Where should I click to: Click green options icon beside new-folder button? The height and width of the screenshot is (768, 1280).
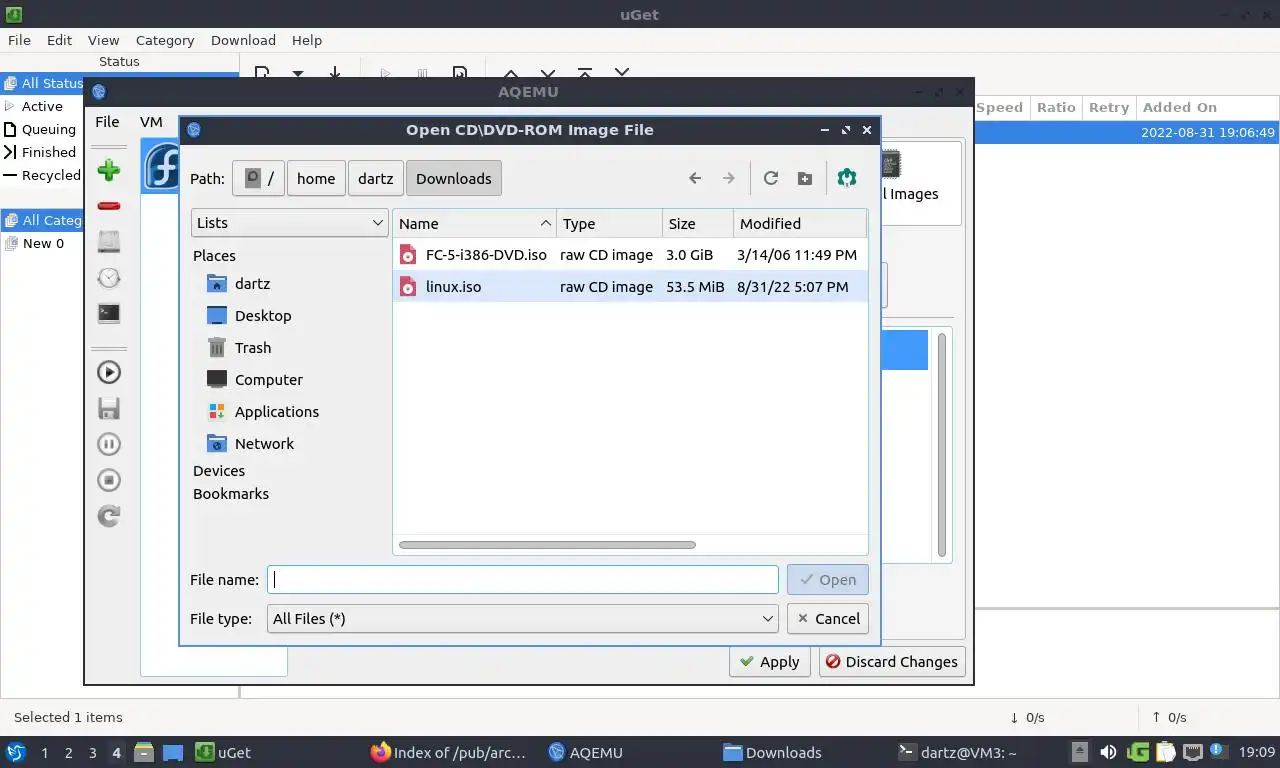(x=847, y=178)
